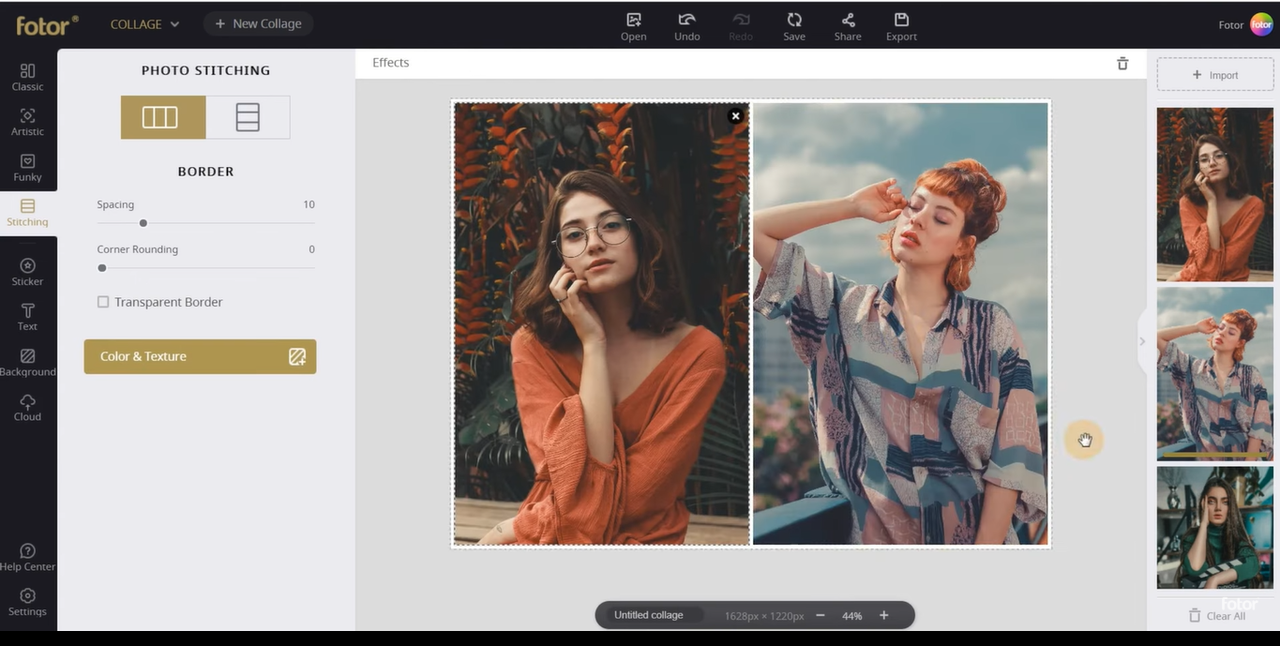Open the Background panel

click(27, 361)
